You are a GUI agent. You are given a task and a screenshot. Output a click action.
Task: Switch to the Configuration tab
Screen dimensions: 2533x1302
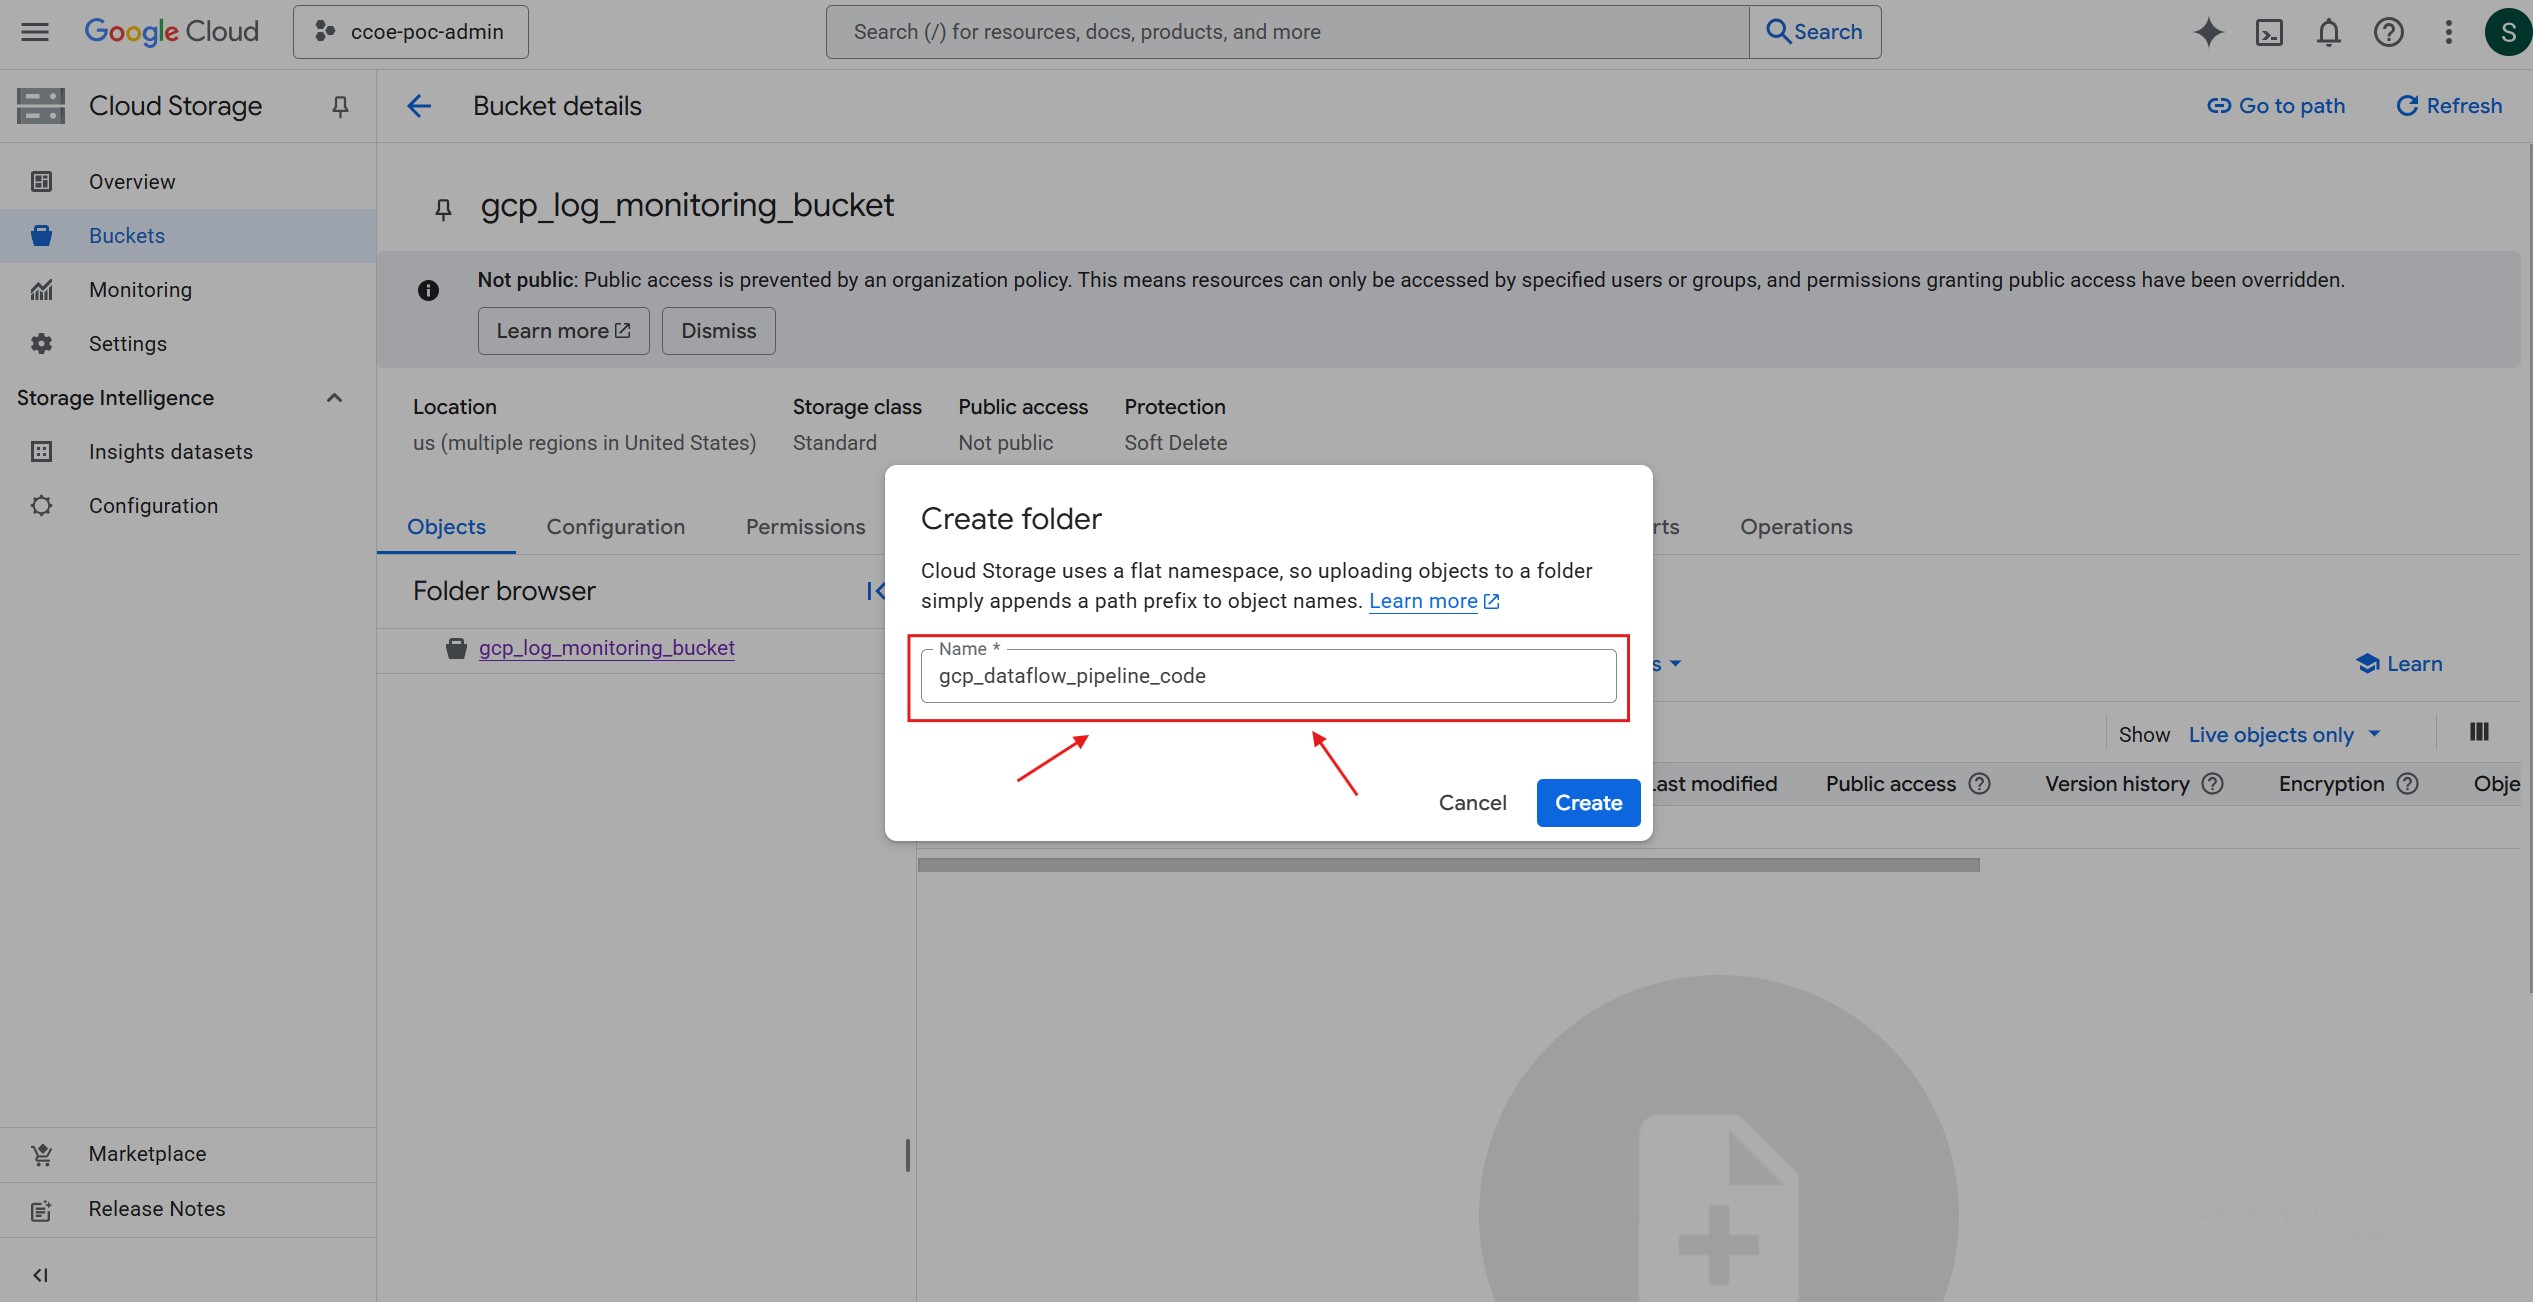[615, 527]
